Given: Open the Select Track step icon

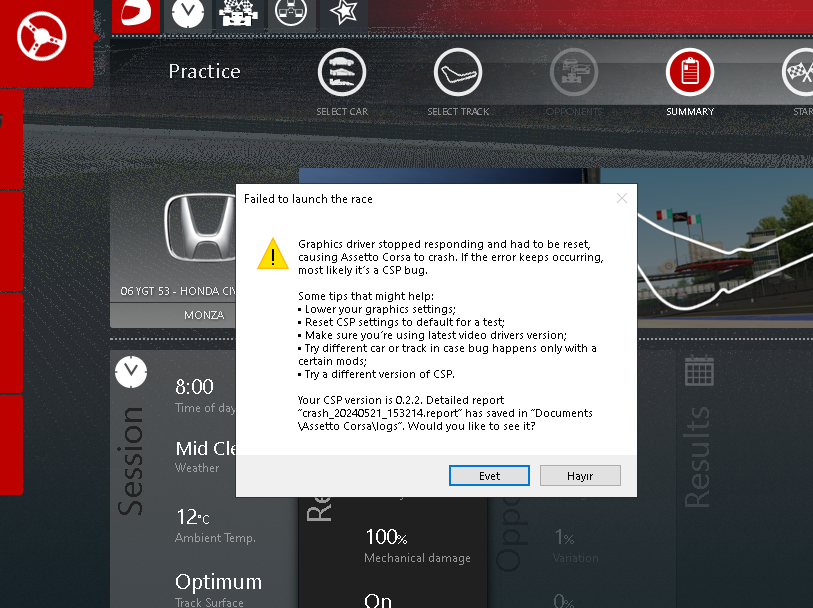Looking at the screenshot, I should tap(458, 72).
